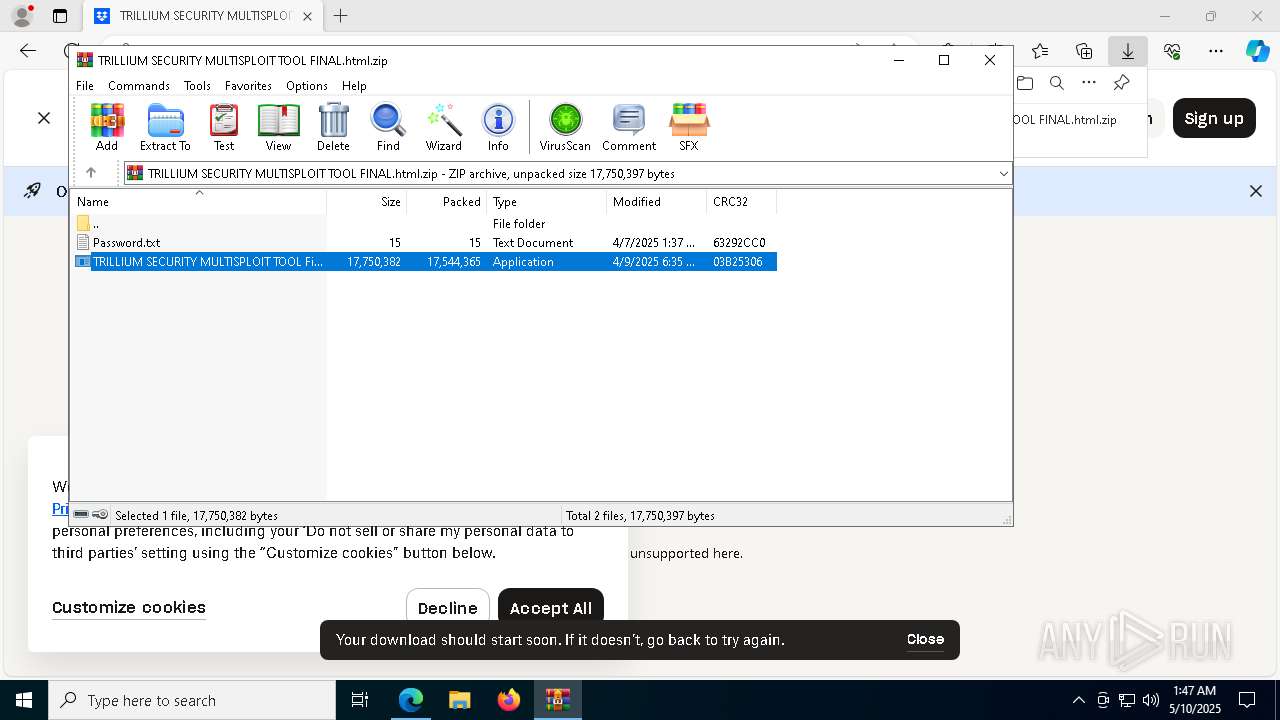Open Edge collections icon
The height and width of the screenshot is (720, 1280).
[1084, 51]
